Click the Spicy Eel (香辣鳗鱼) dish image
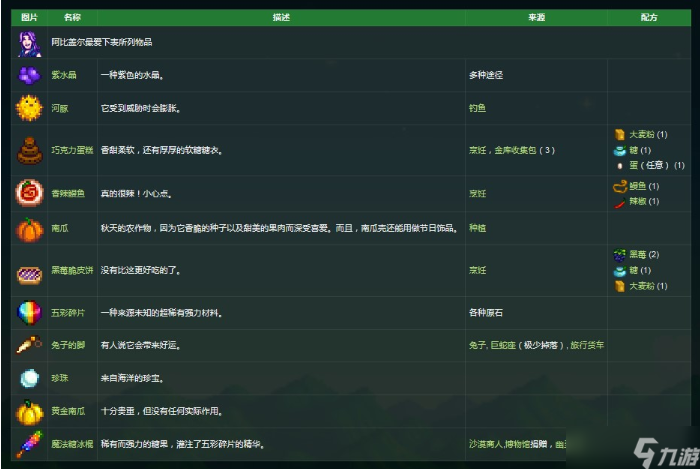 click(x=29, y=193)
